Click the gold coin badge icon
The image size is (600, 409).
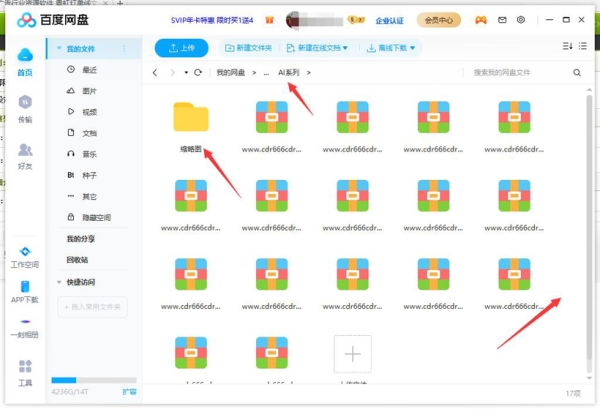[x=356, y=20]
